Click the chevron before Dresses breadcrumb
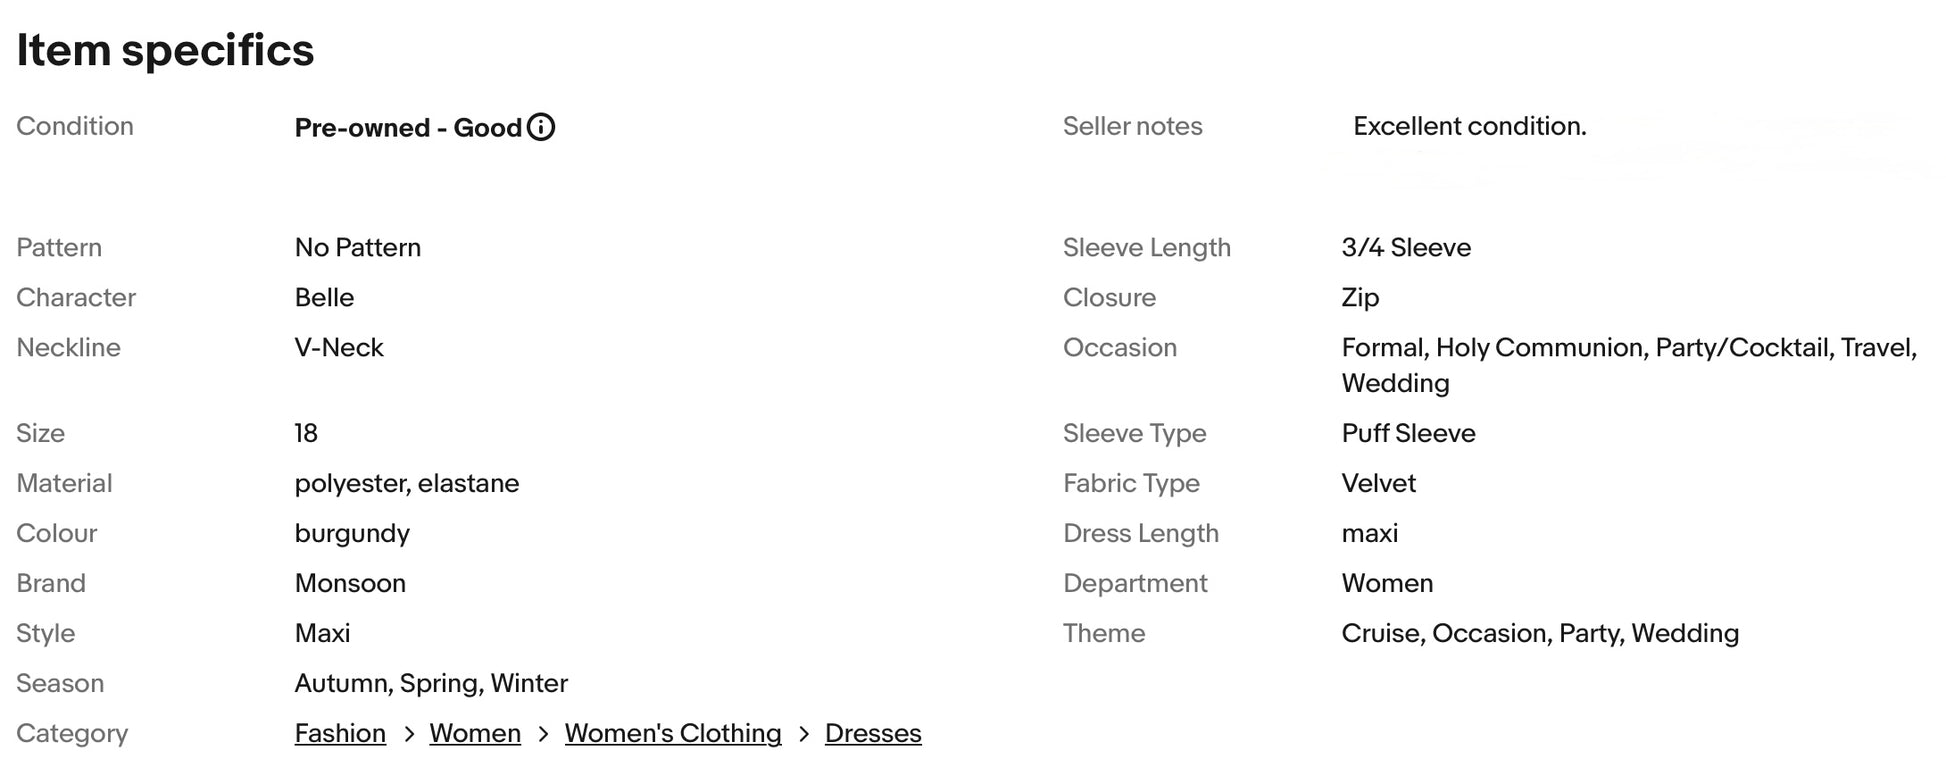1946x784 pixels. [x=804, y=734]
